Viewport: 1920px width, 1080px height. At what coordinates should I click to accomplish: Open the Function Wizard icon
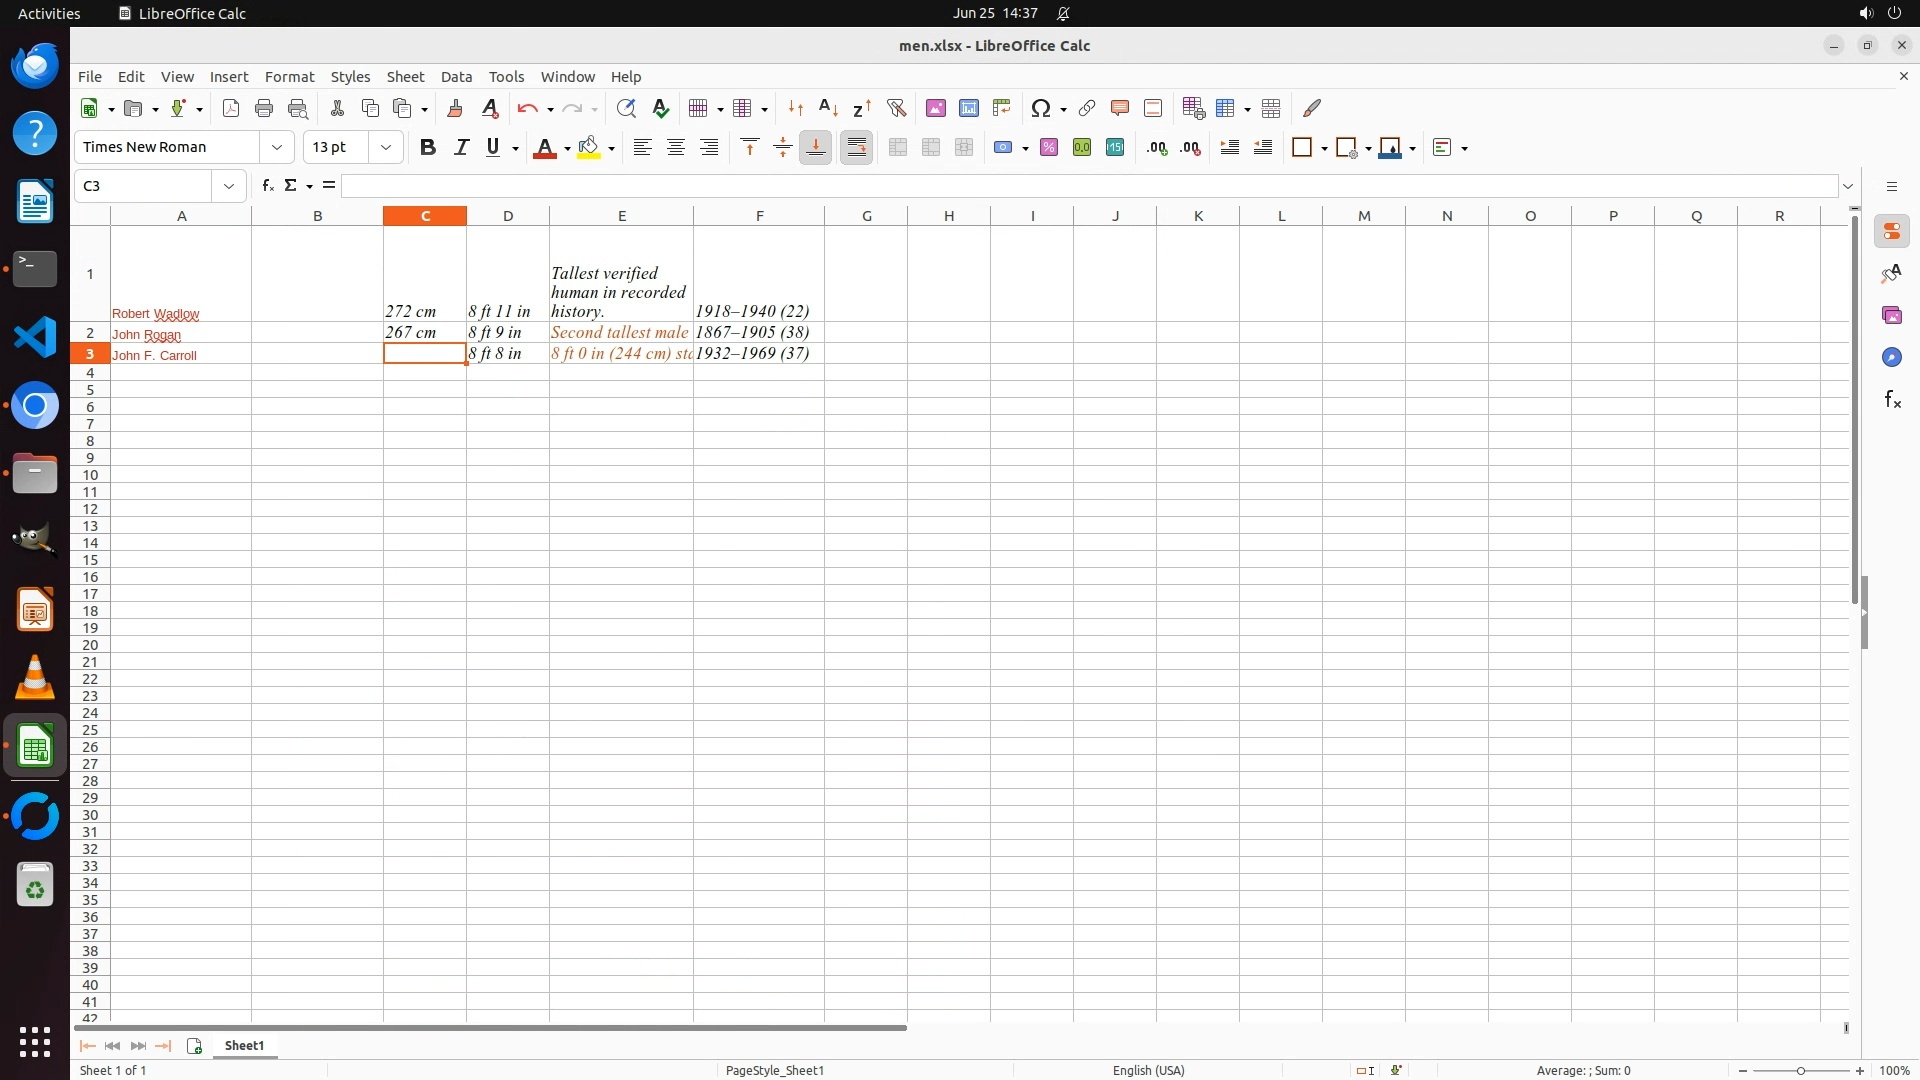point(267,186)
